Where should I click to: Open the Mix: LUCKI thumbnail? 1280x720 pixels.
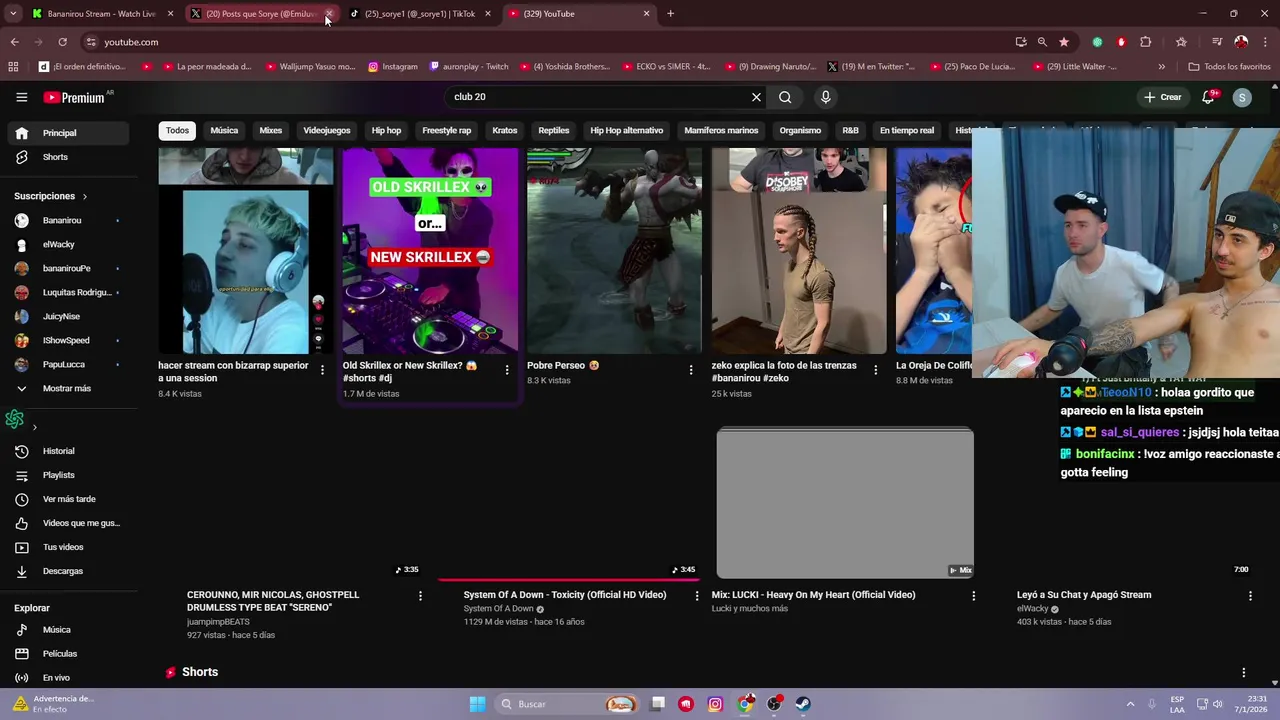tap(845, 503)
